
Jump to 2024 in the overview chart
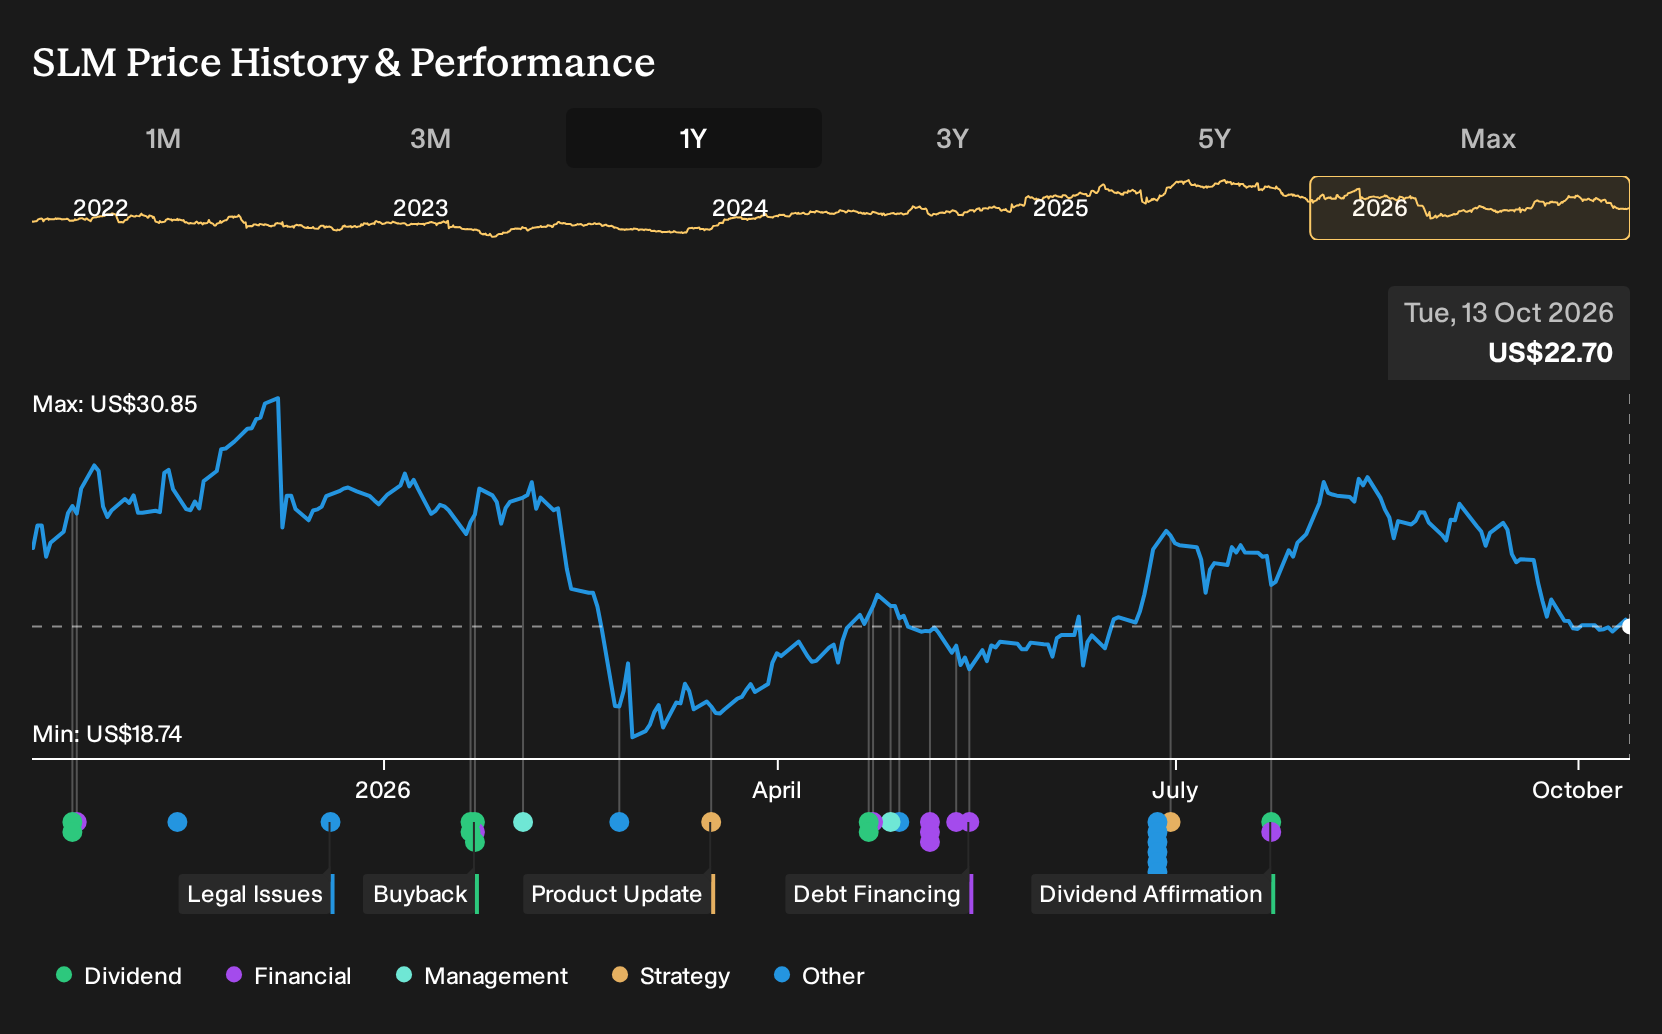[740, 208]
